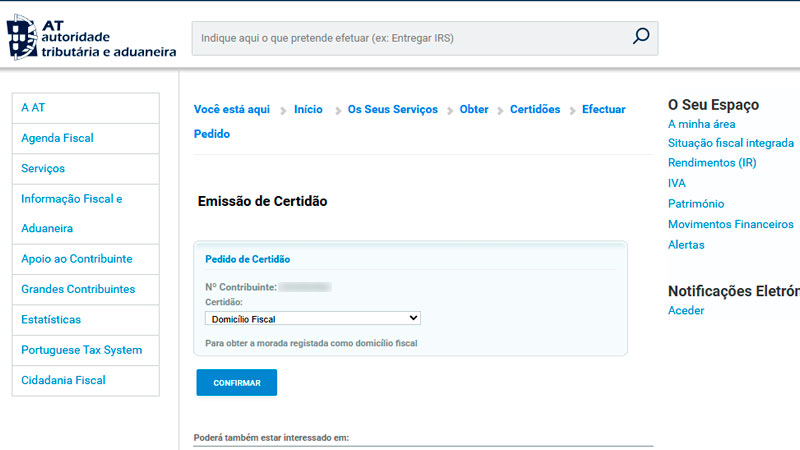This screenshot has width=800, height=450.
Task: Click 'Aceder' under Notificações Eletrónicas
Action: [x=686, y=310]
